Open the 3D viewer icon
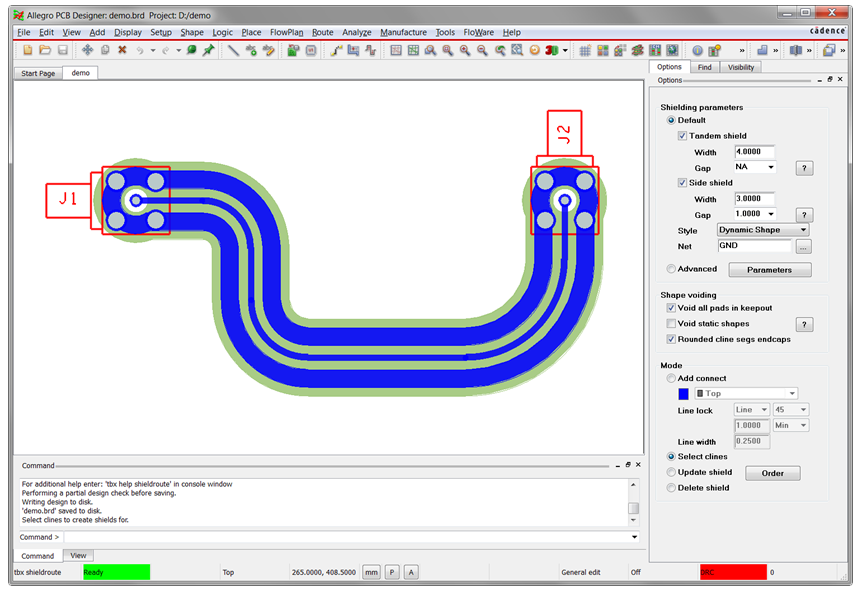The image size is (860, 590). (551, 50)
